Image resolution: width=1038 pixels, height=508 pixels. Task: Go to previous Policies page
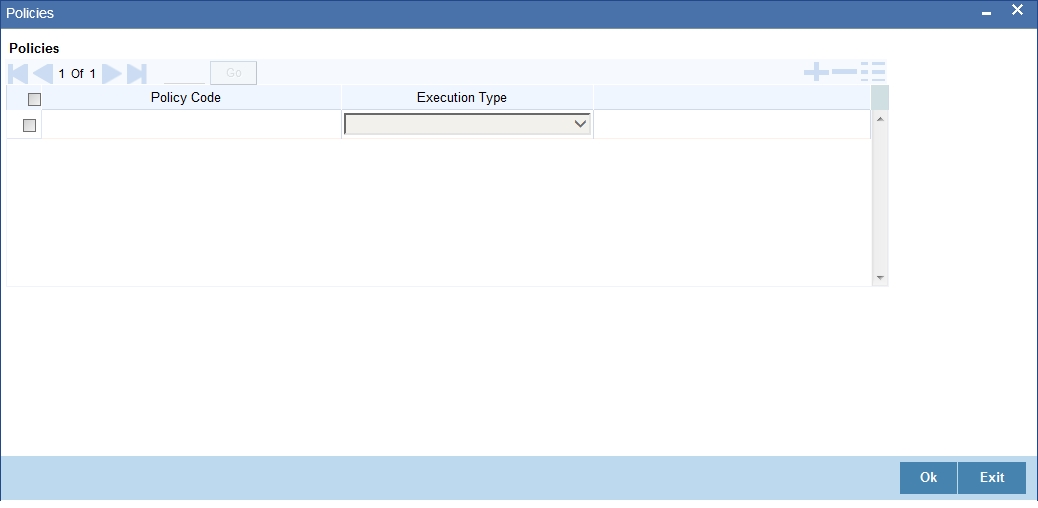[43, 74]
